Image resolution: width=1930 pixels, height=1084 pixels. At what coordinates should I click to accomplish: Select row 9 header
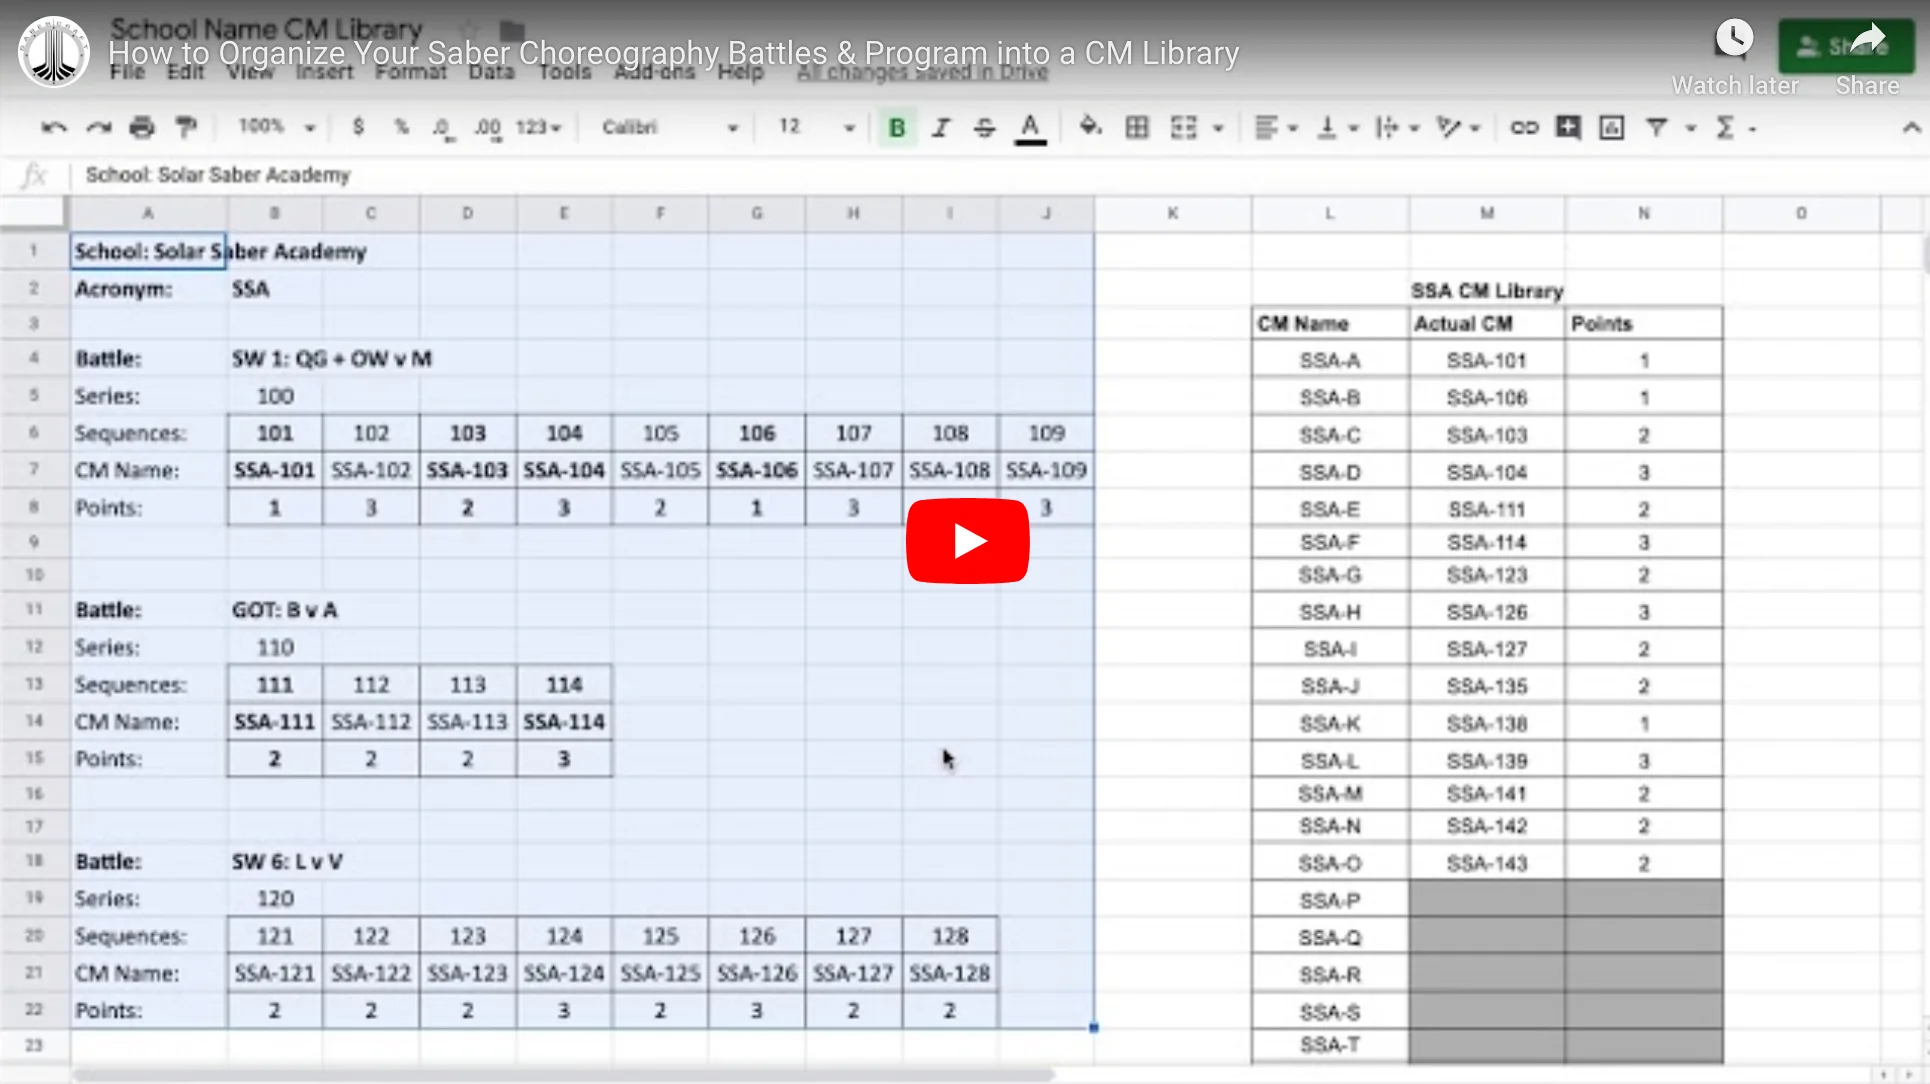pyautogui.click(x=34, y=541)
